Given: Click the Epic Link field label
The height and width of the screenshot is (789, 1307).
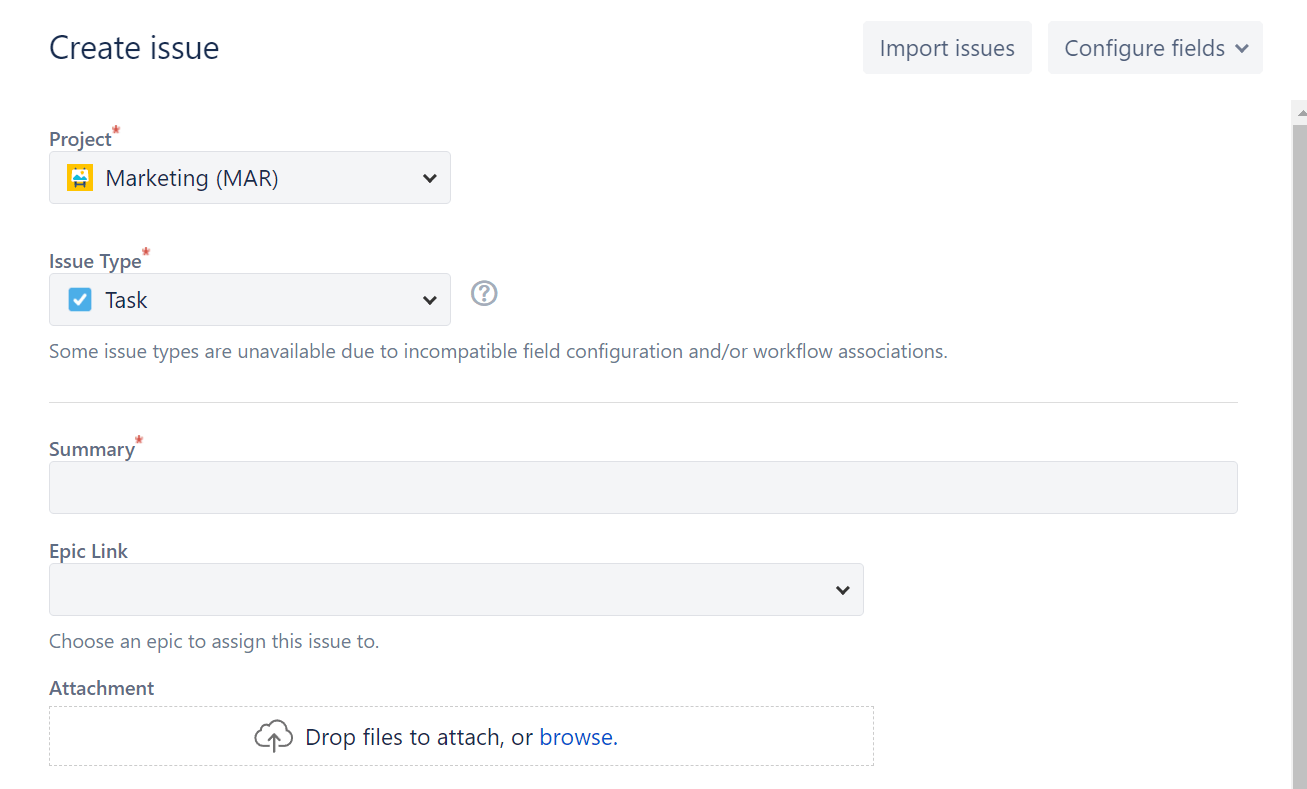Looking at the screenshot, I should pyautogui.click(x=88, y=551).
